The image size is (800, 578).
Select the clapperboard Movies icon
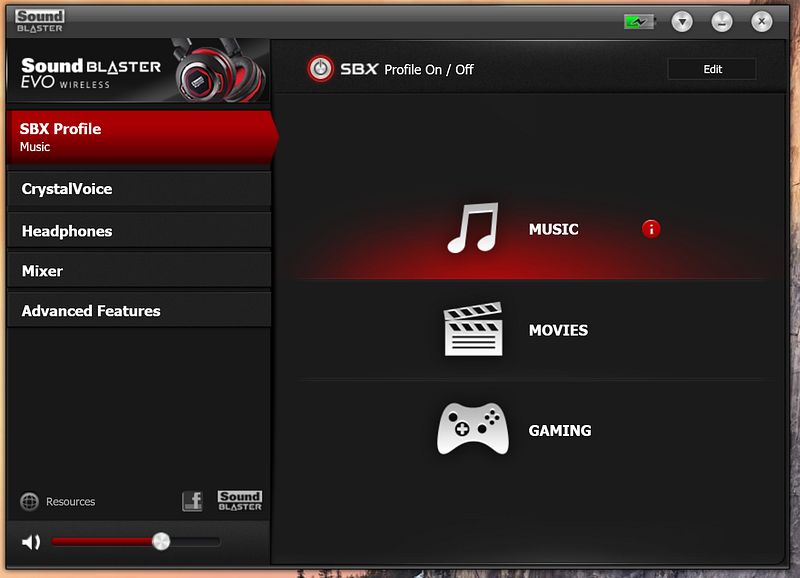[x=473, y=329]
